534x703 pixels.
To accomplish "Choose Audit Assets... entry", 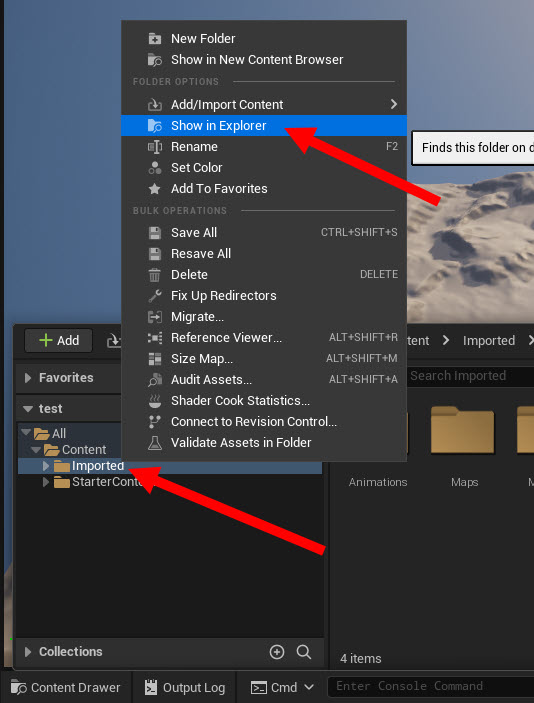I will point(264,380).
